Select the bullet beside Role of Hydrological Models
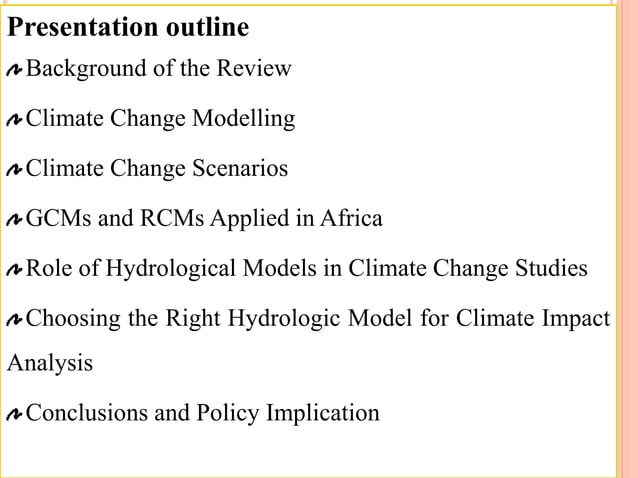This screenshot has height=478, width=638. tap(15, 270)
